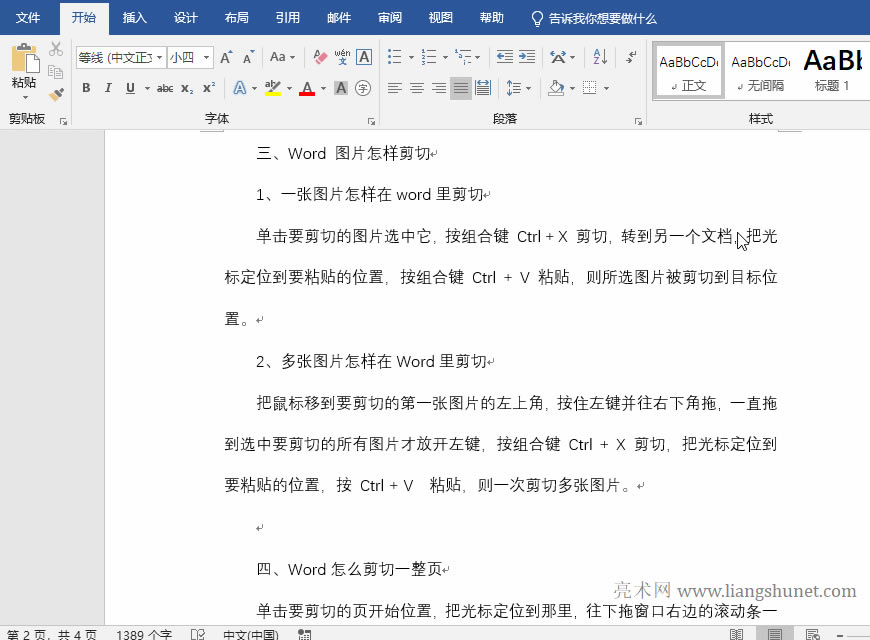Image resolution: width=870 pixels, height=640 pixels.
Task: Click the Strikethrough abc icon
Action: 165,88
